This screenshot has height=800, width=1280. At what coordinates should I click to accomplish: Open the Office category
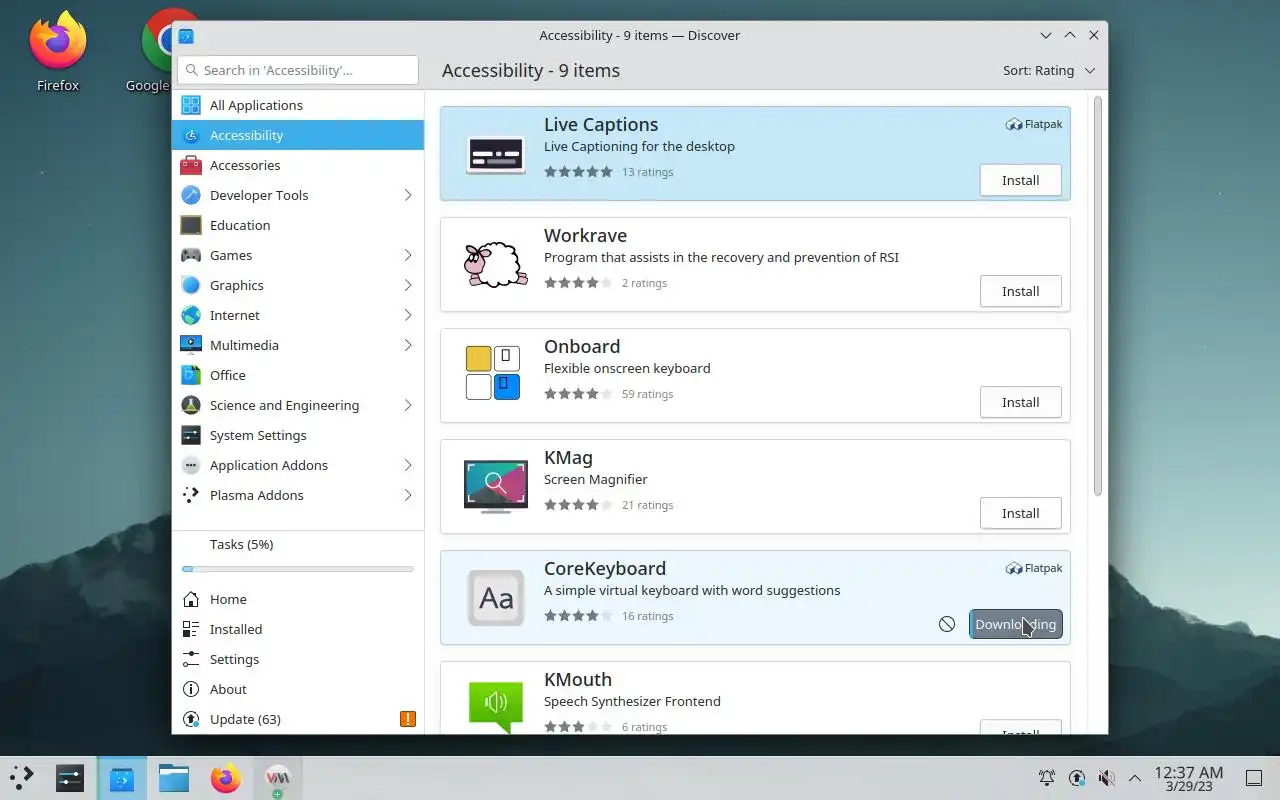[298, 375]
